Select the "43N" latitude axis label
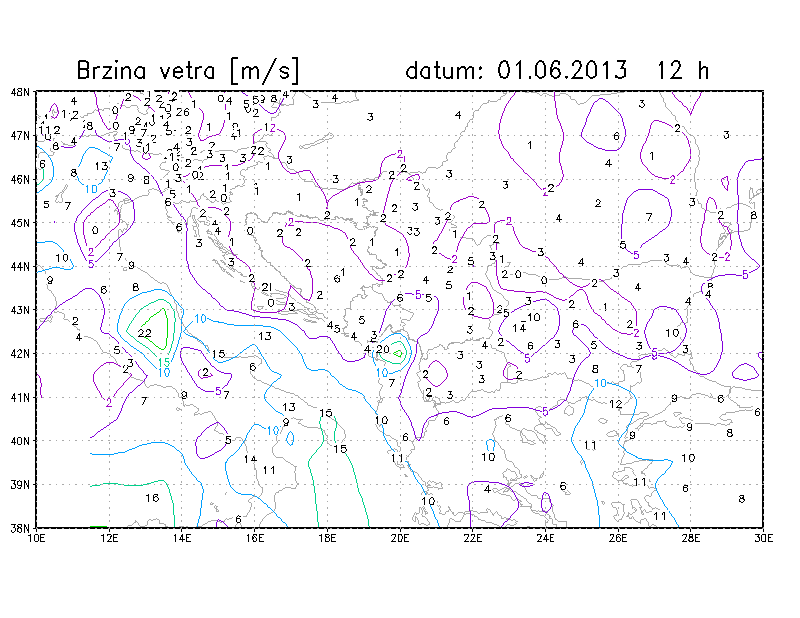This screenshot has height=618, width=800. [19, 310]
